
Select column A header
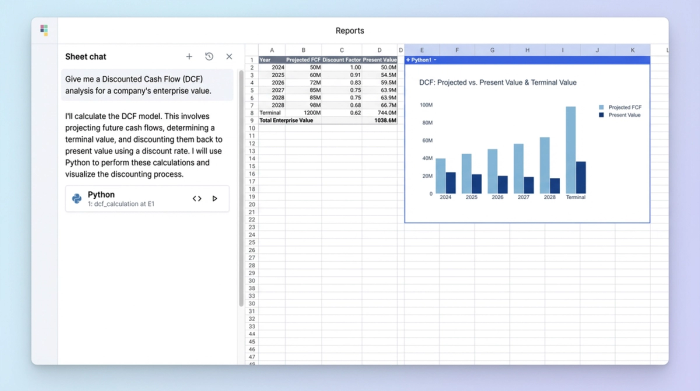click(272, 50)
